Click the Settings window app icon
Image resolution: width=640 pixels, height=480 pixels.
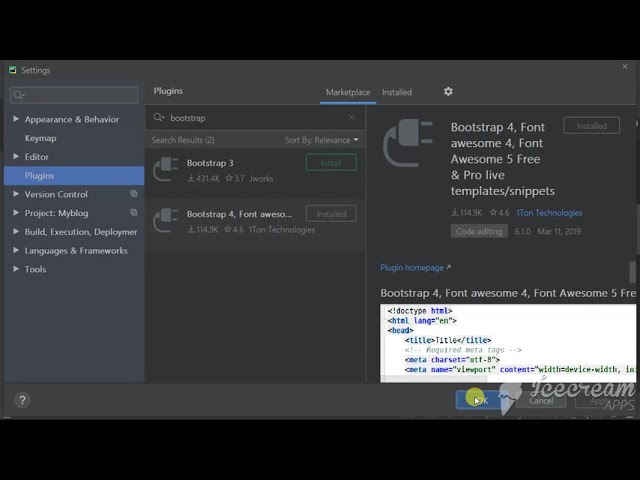pyautogui.click(x=13, y=70)
